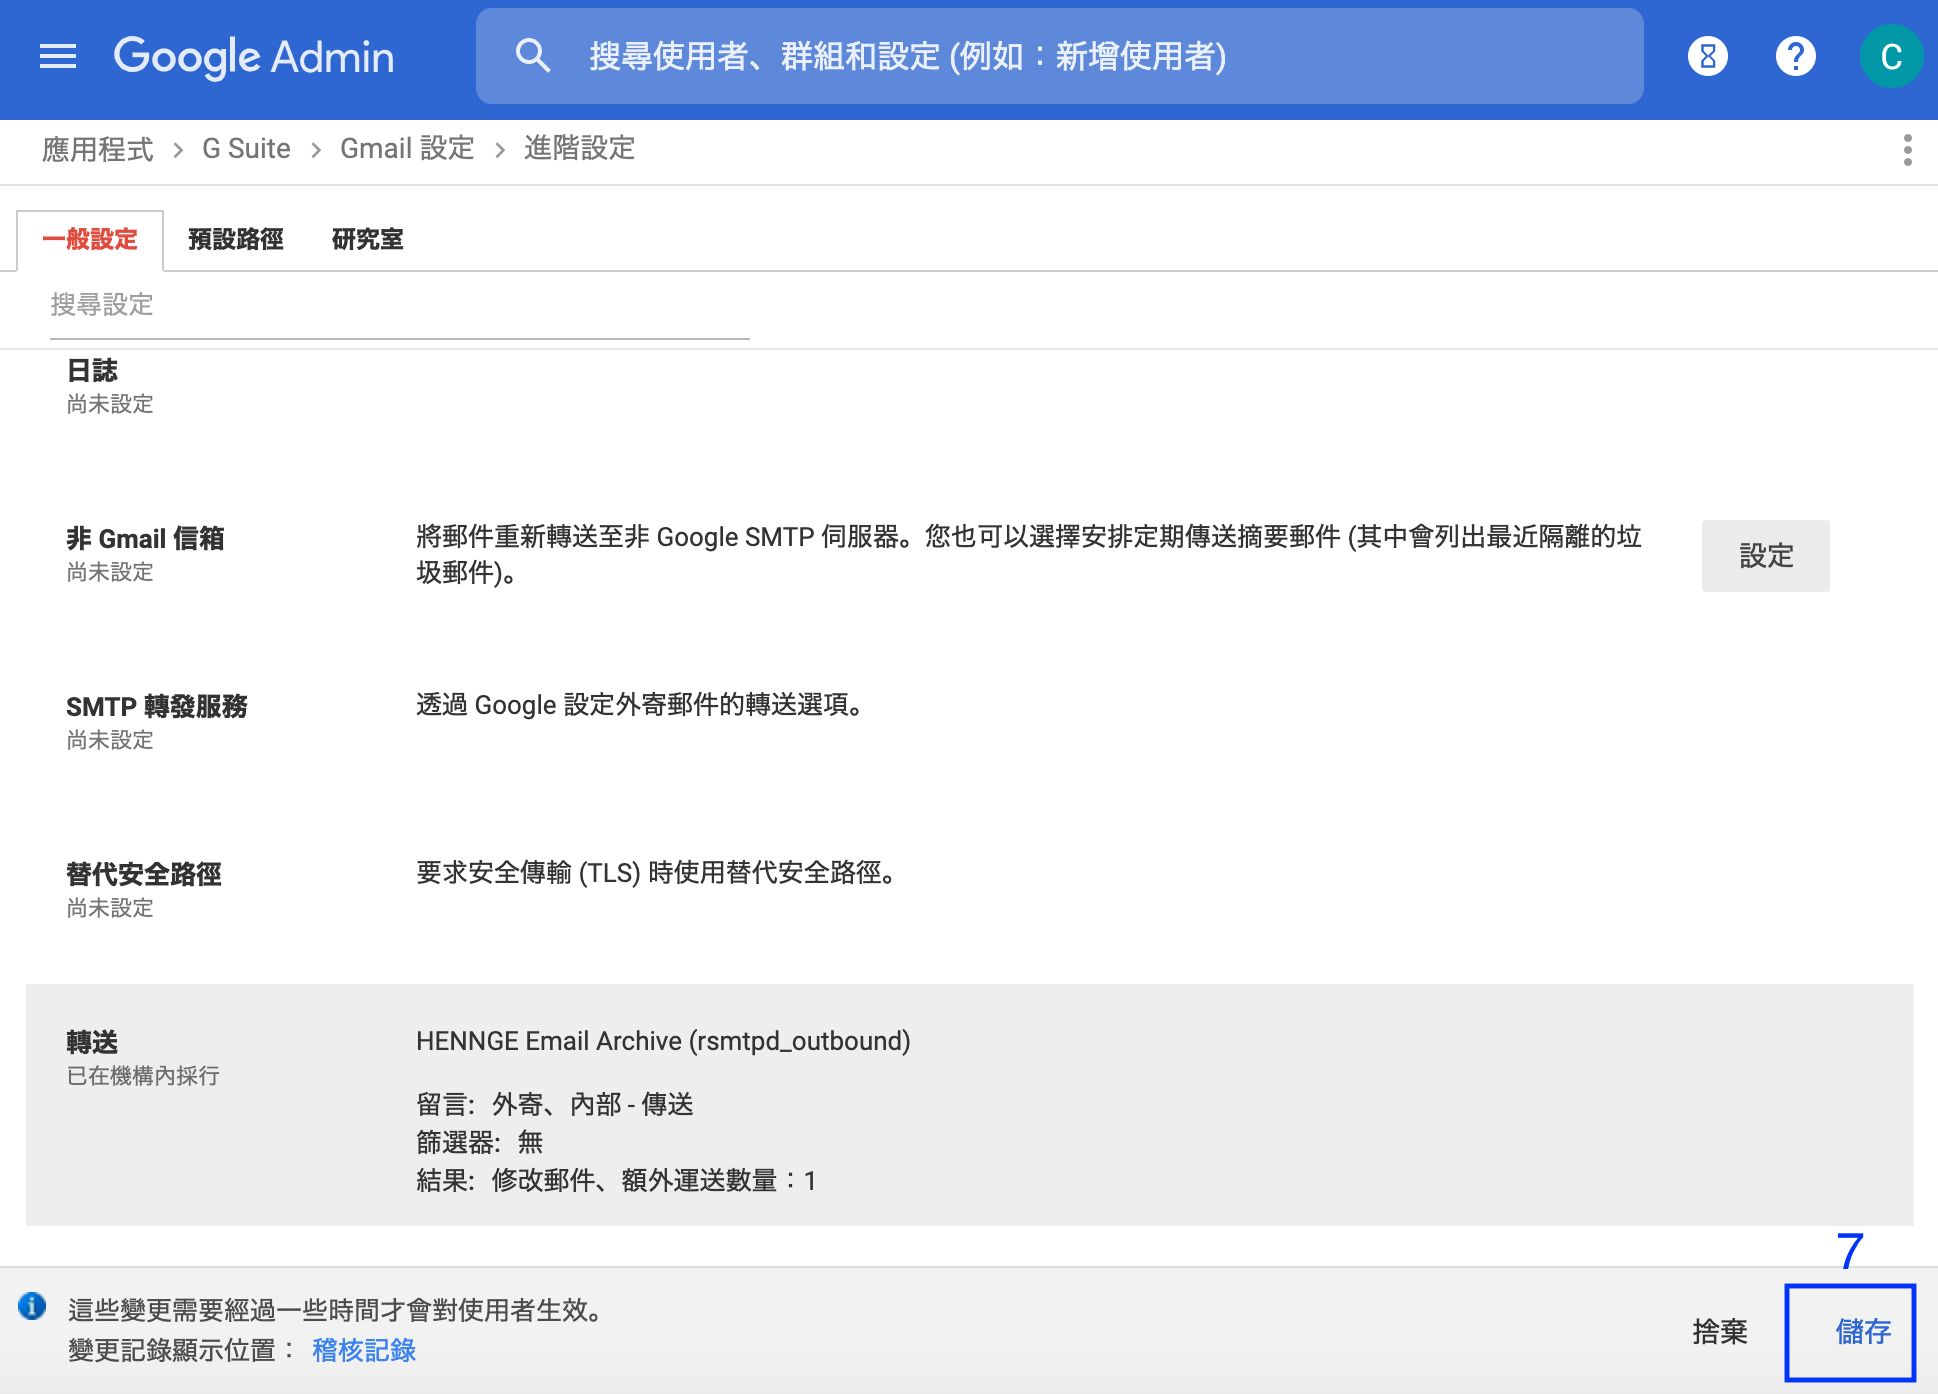The width and height of the screenshot is (1938, 1394).
Task: Open the hamburger main menu
Action: tap(58, 56)
